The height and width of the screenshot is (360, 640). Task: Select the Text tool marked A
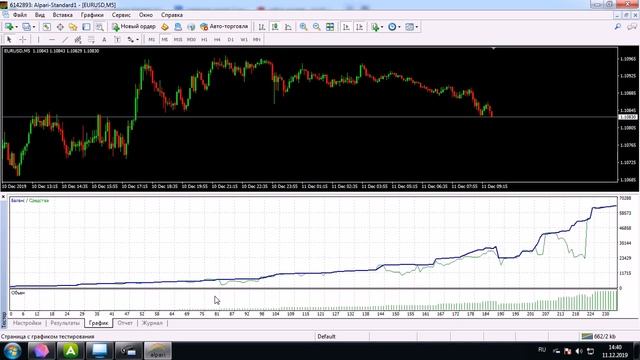coord(104,40)
